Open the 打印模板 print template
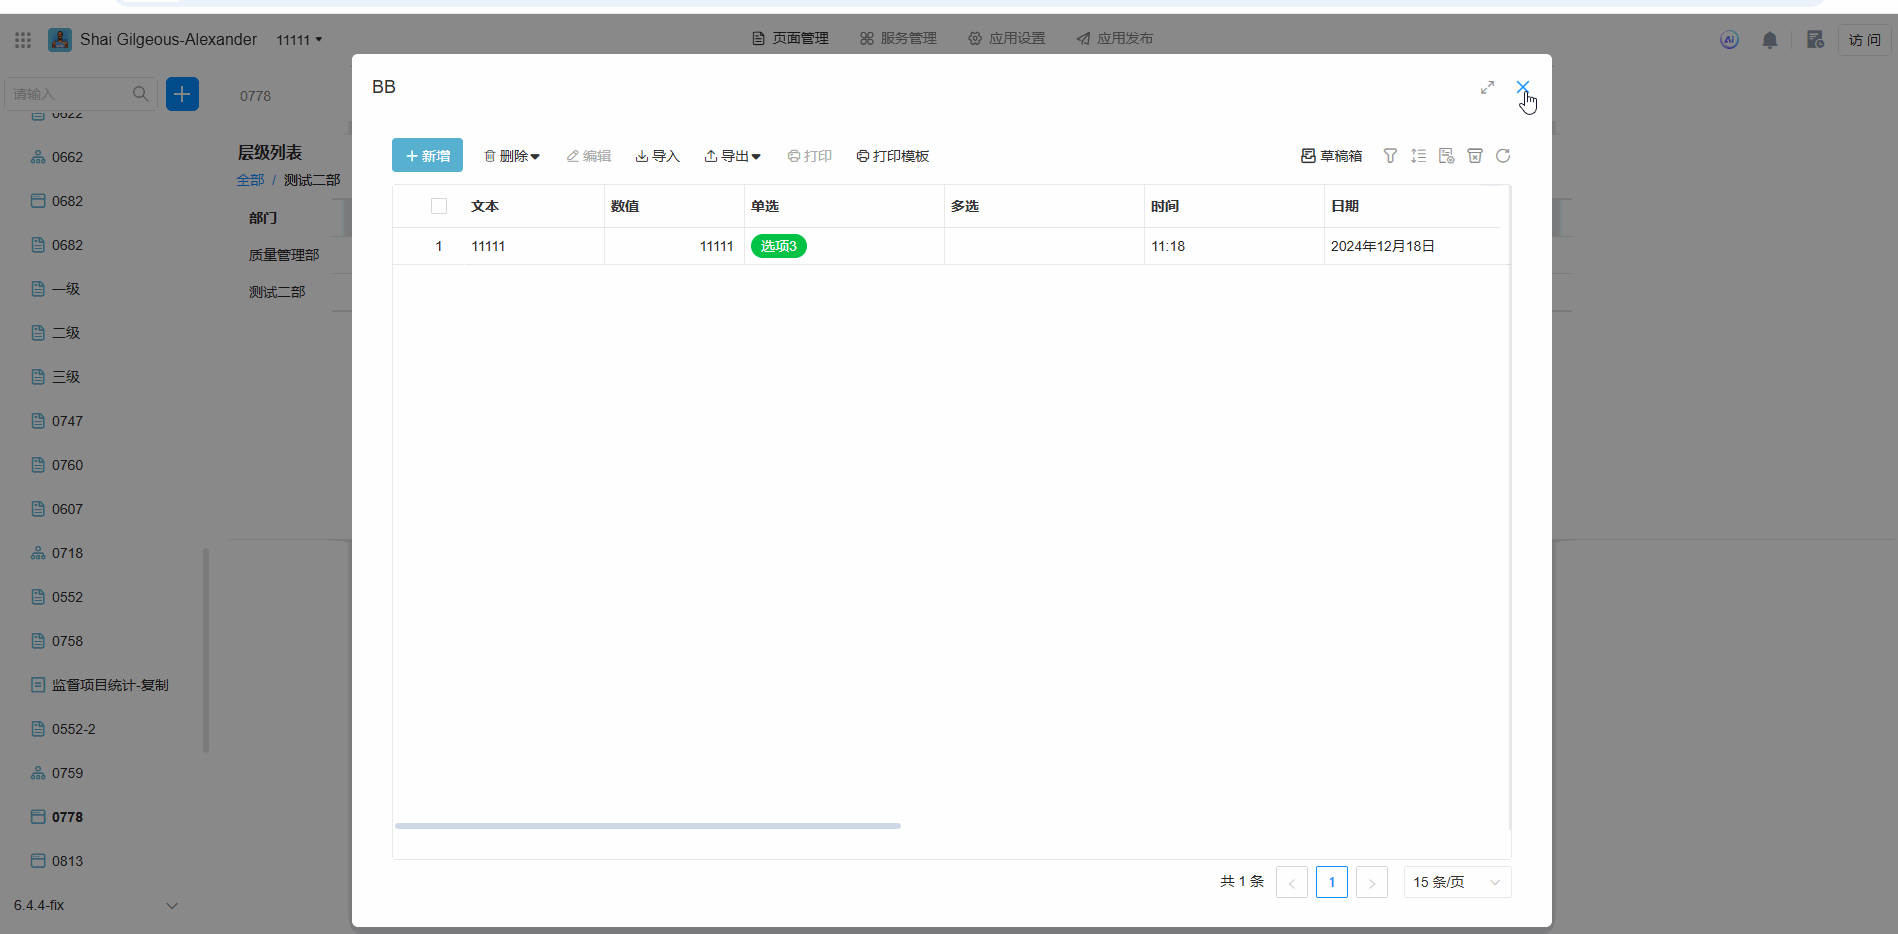 pyautogui.click(x=893, y=156)
